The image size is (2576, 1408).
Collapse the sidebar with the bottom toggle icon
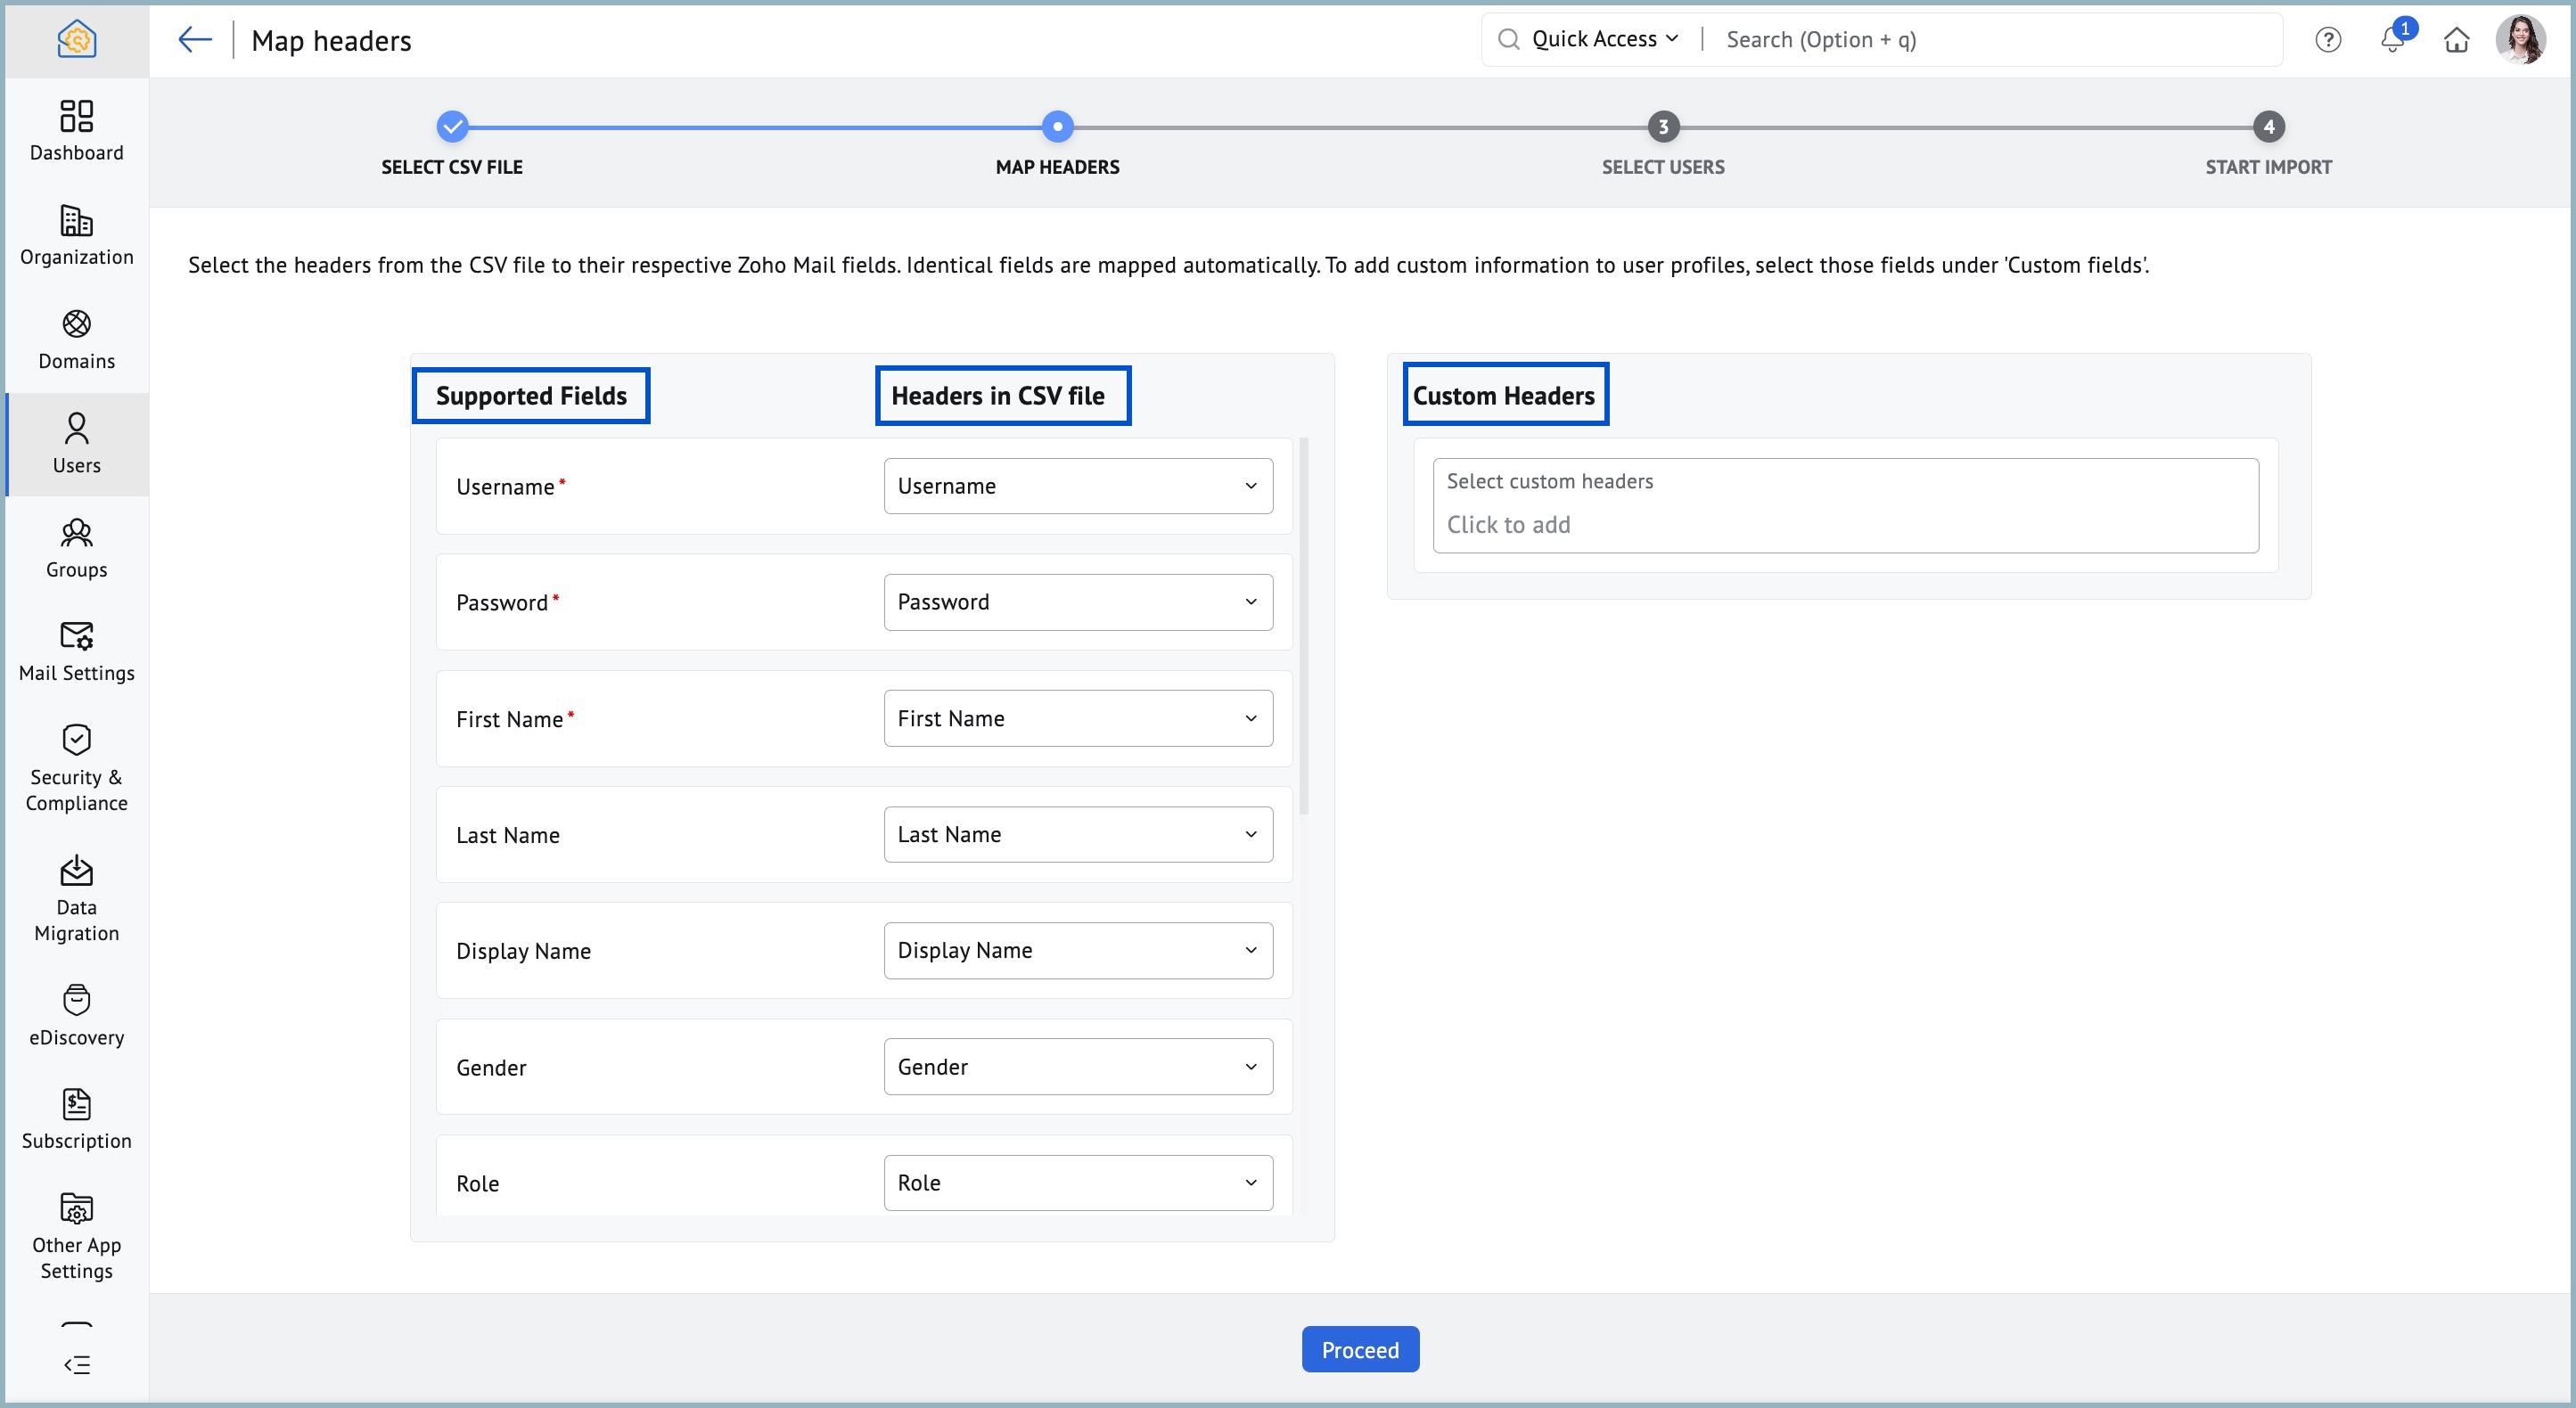(77, 1365)
